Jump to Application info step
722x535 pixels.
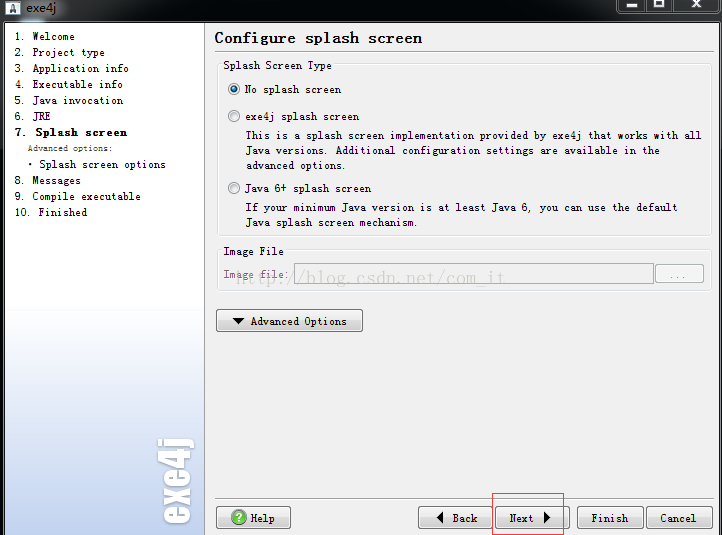coord(80,68)
